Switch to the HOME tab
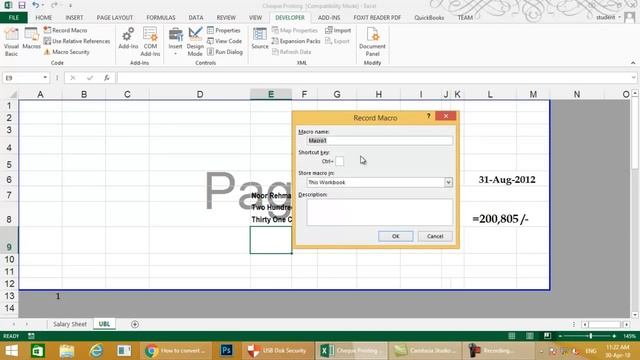640x360 pixels. (x=44, y=18)
